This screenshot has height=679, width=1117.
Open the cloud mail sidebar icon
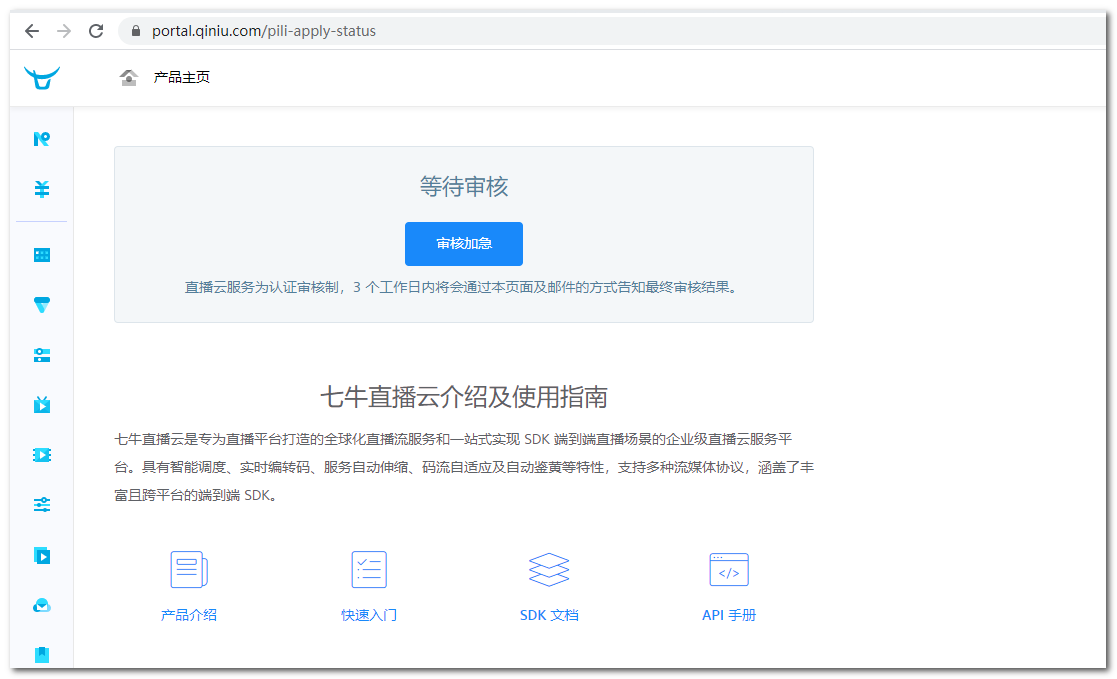point(42,606)
